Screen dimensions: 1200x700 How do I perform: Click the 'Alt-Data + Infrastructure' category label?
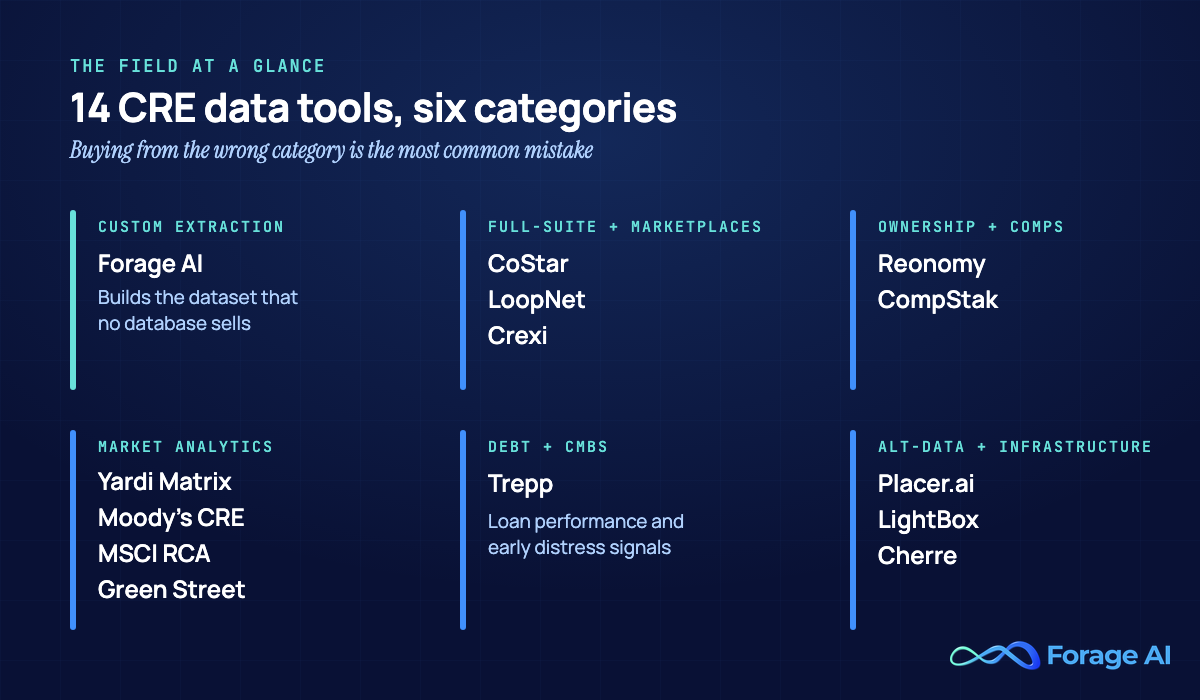tap(1015, 447)
